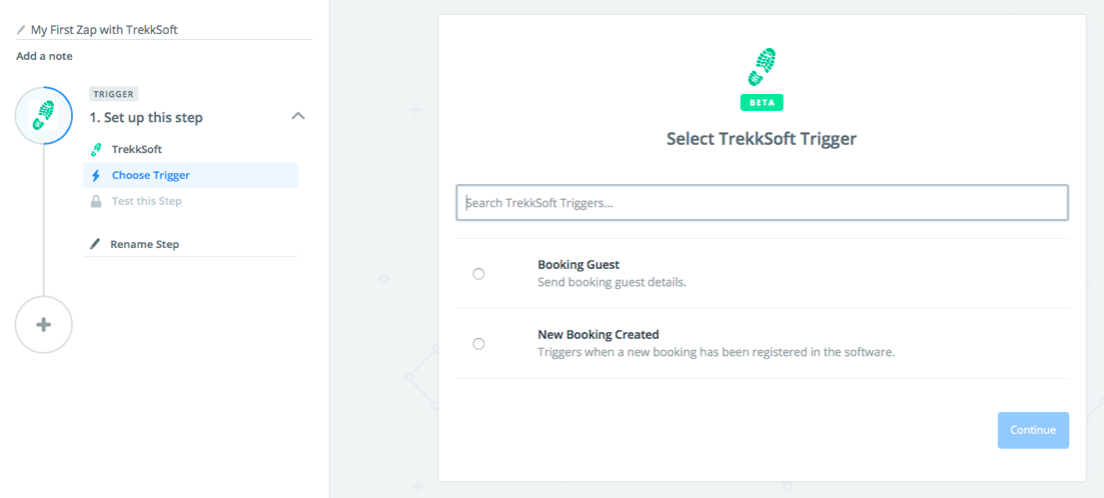Image resolution: width=1104 pixels, height=498 pixels.
Task: Click the small TrekkSoft footprint sidebar icon
Action: tap(96, 149)
